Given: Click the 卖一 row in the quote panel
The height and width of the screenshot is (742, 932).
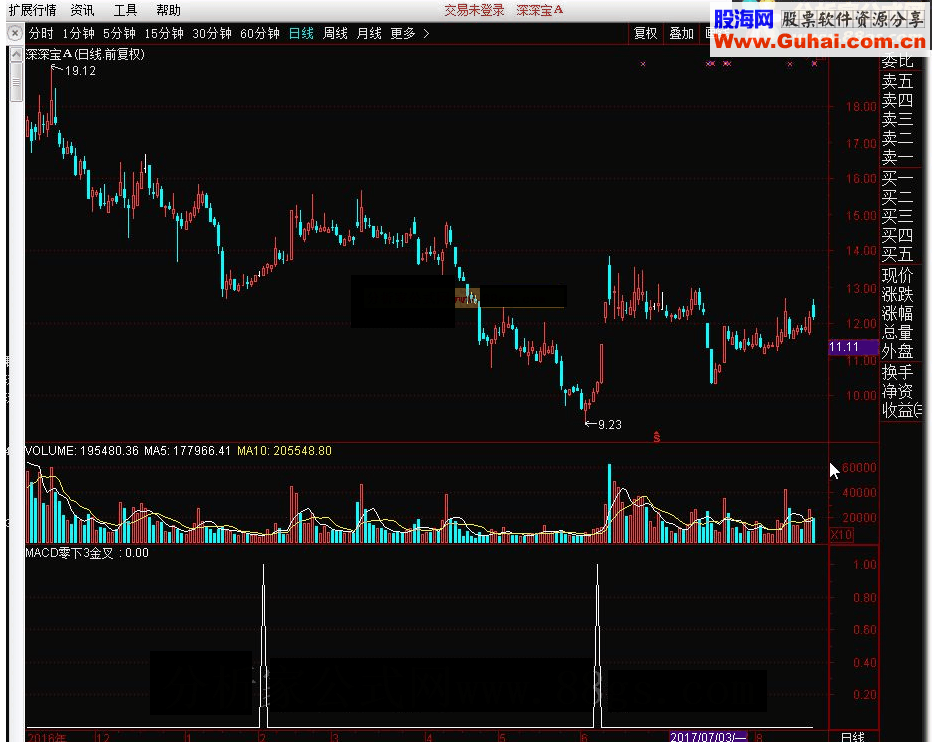Looking at the screenshot, I should point(897,157).
